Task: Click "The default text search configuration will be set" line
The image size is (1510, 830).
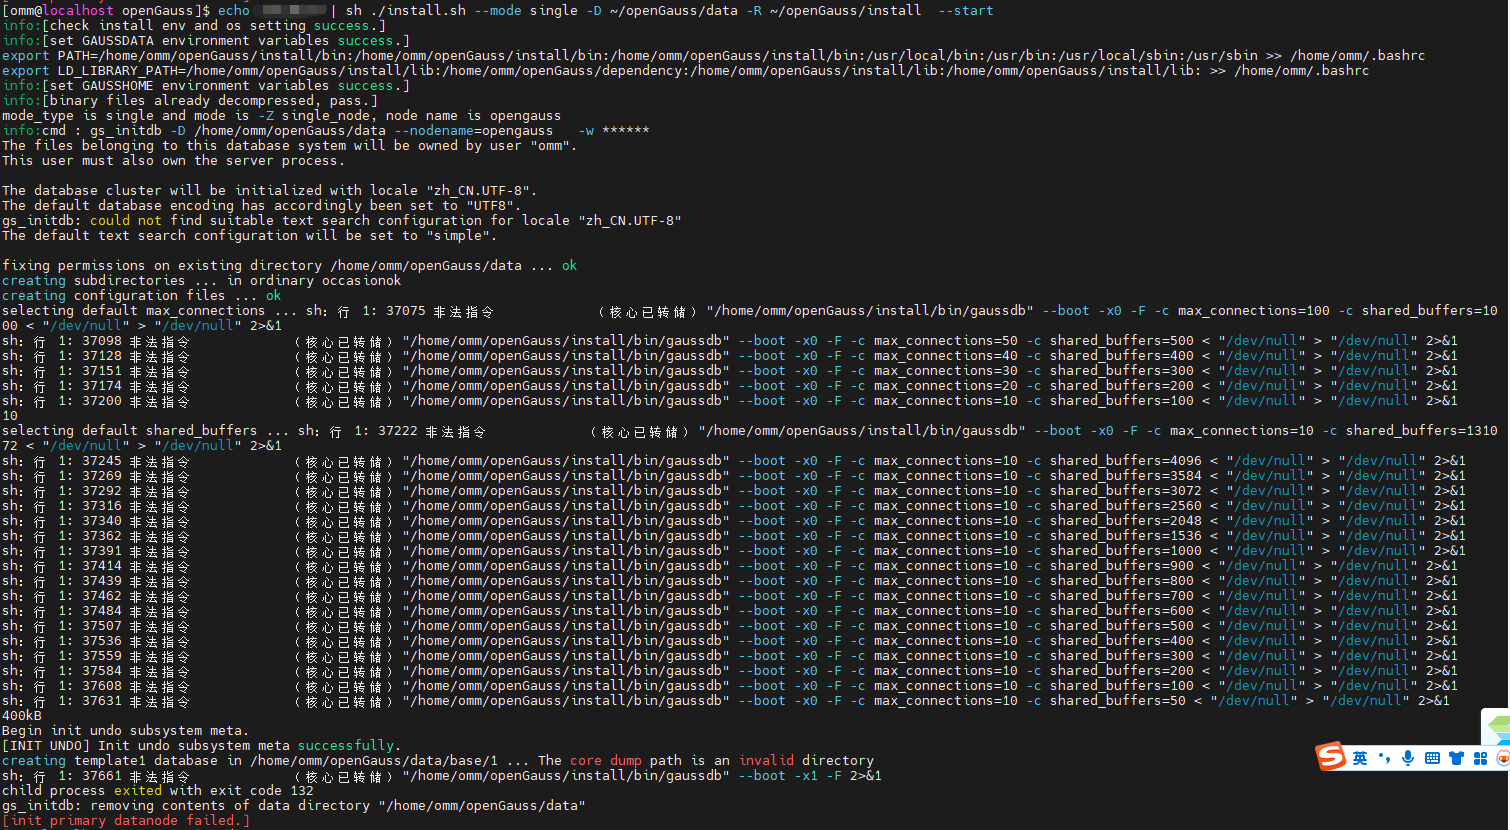Action: pos(250,235)
